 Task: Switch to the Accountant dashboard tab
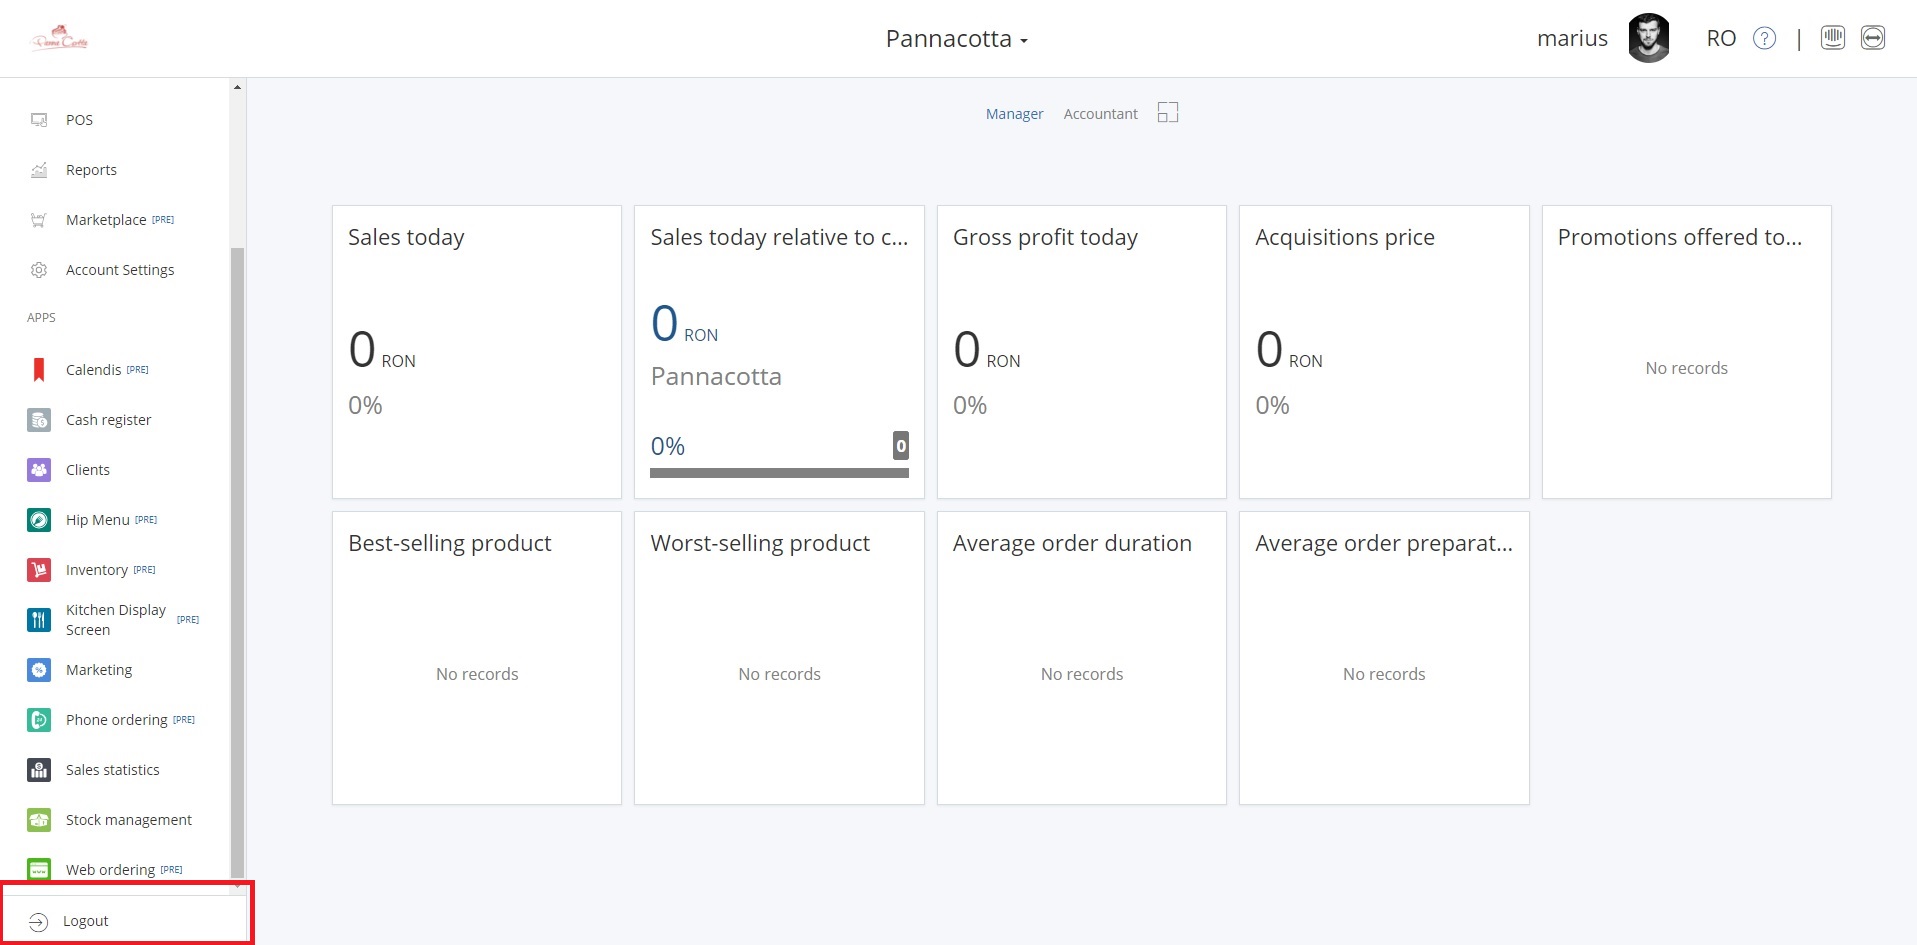(1100, 114)
